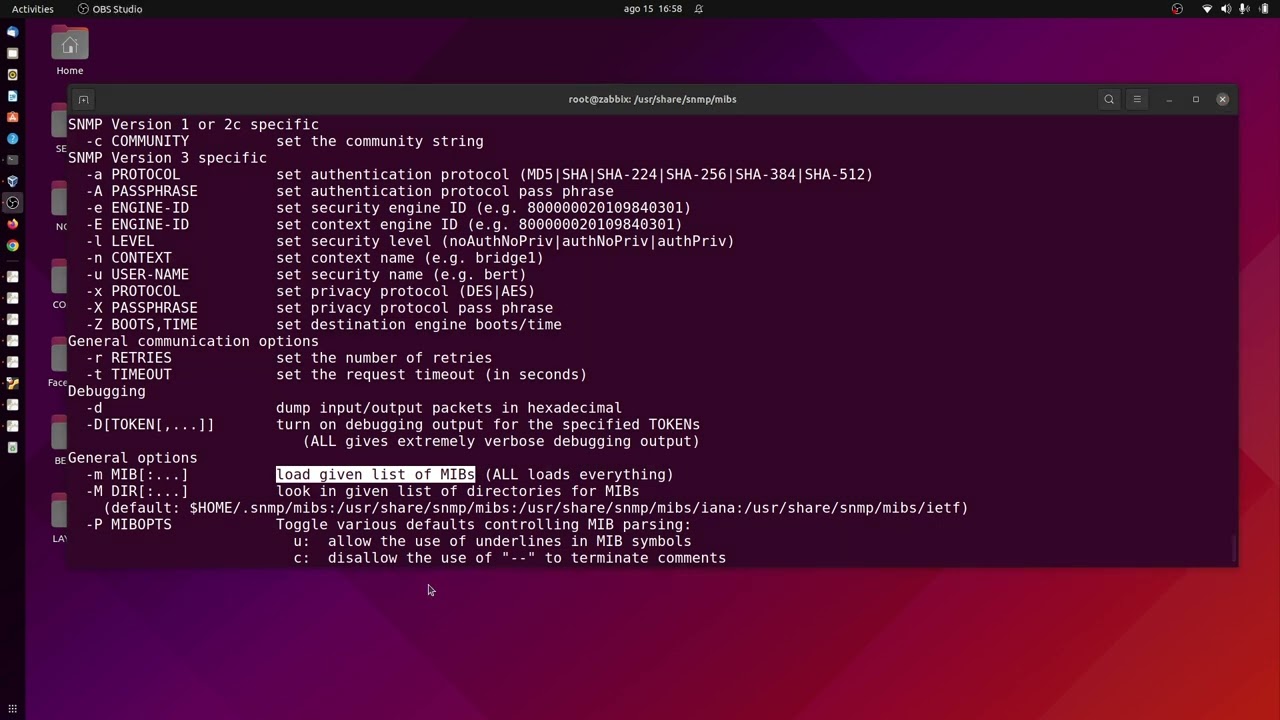The image size is (1280, 720).
Task: Click the '-l LEVEL' option text
Action: click(x=120, y=242)
